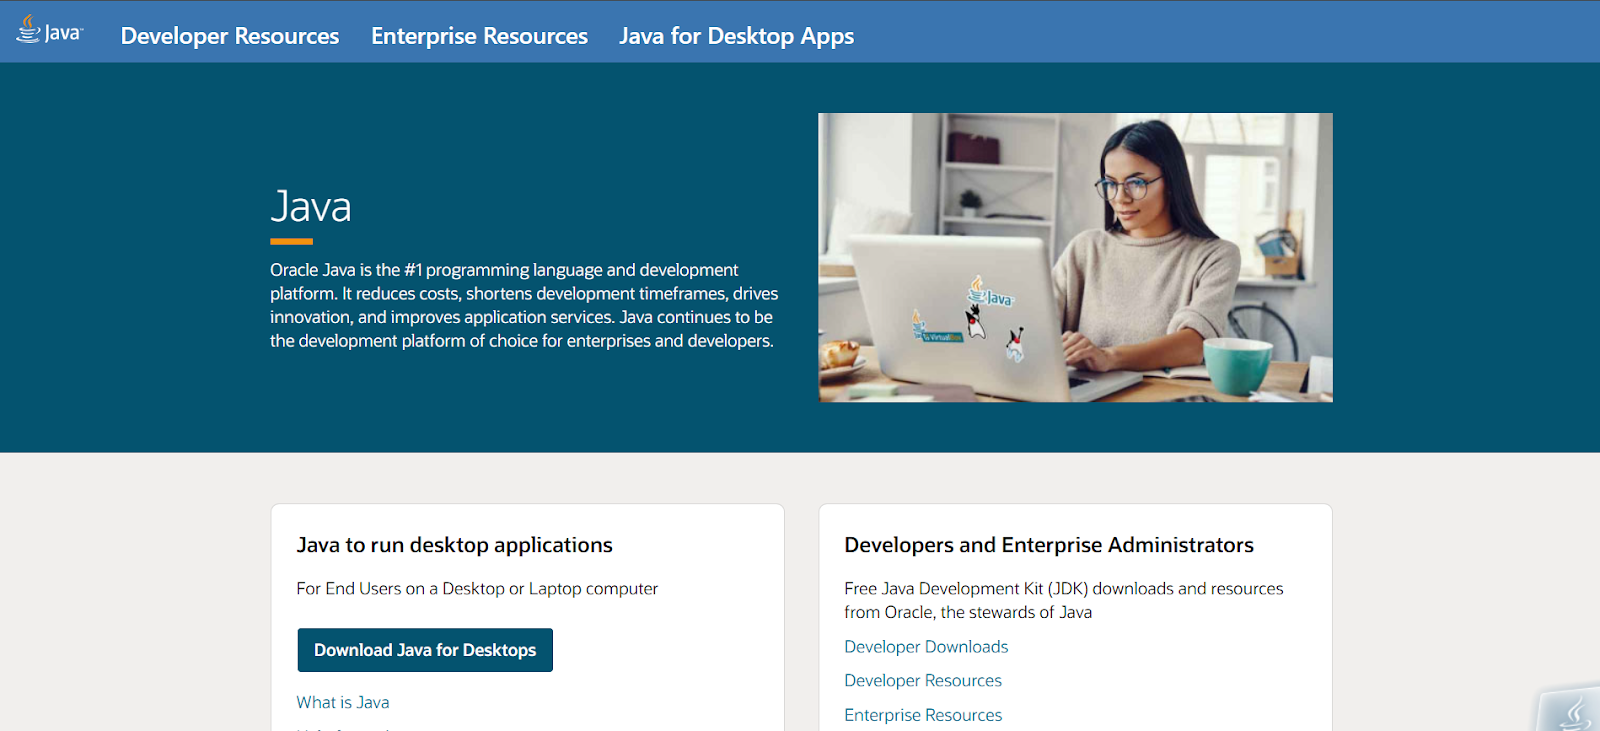
Task: Open Developer Resources link in the Developers card
Action: (923, 681)
